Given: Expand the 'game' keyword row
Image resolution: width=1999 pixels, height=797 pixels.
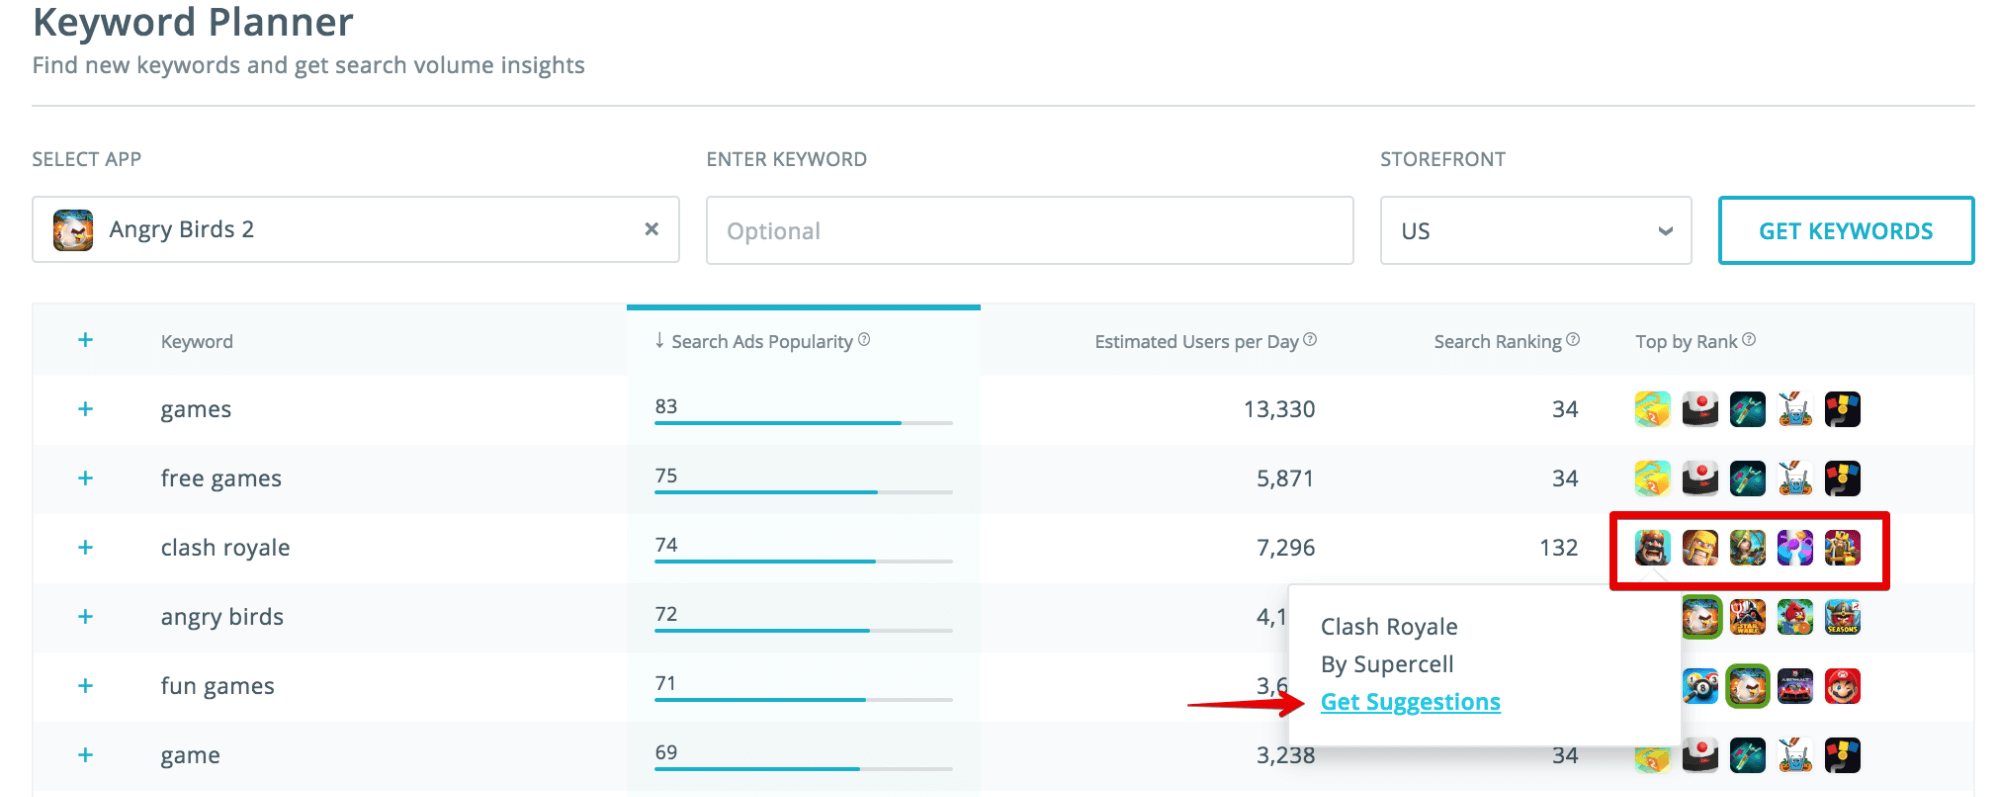Looking at the screenshot, I should click(86, 755).
